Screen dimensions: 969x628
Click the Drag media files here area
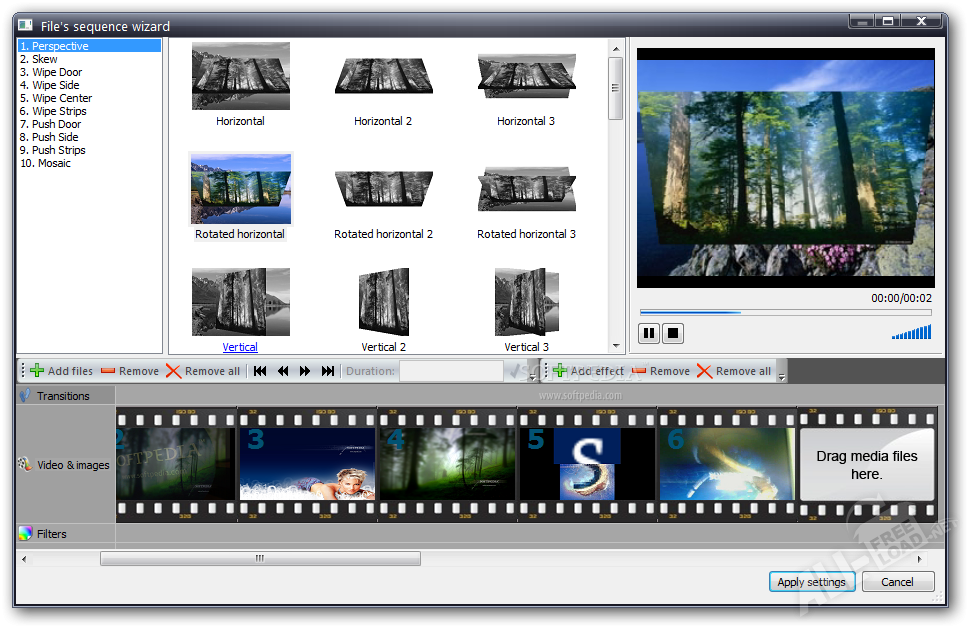point(866,464)
